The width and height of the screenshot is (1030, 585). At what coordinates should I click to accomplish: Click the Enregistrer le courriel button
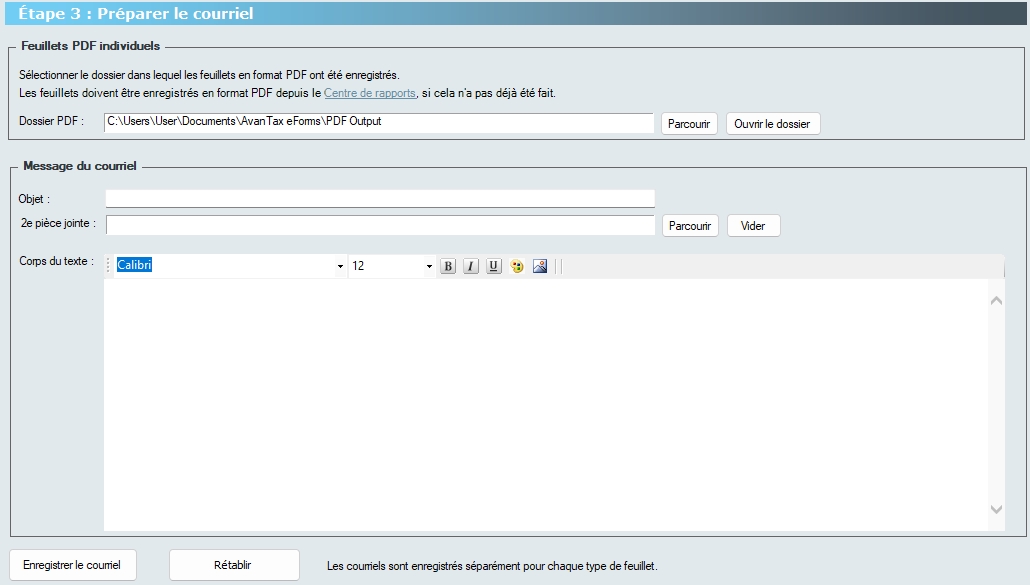pyautogui.click(x=71, y=565)
